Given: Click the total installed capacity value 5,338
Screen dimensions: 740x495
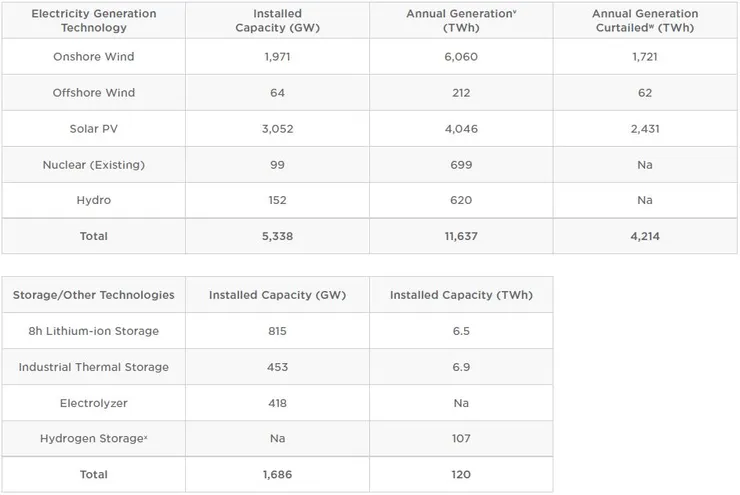Looking at the screenshot, I should (x=277, y=236).
